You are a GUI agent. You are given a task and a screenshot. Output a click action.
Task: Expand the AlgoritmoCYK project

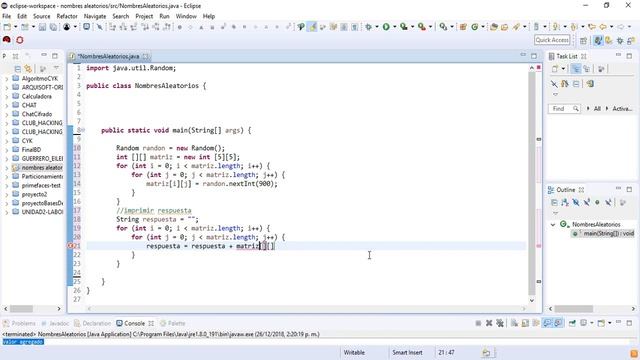pyautogui.click(x=6, y=78)
